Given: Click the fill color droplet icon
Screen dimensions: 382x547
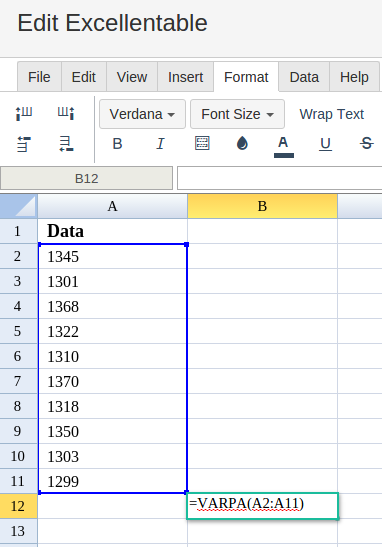Looking at the screenshot, I should click(242, 143).
